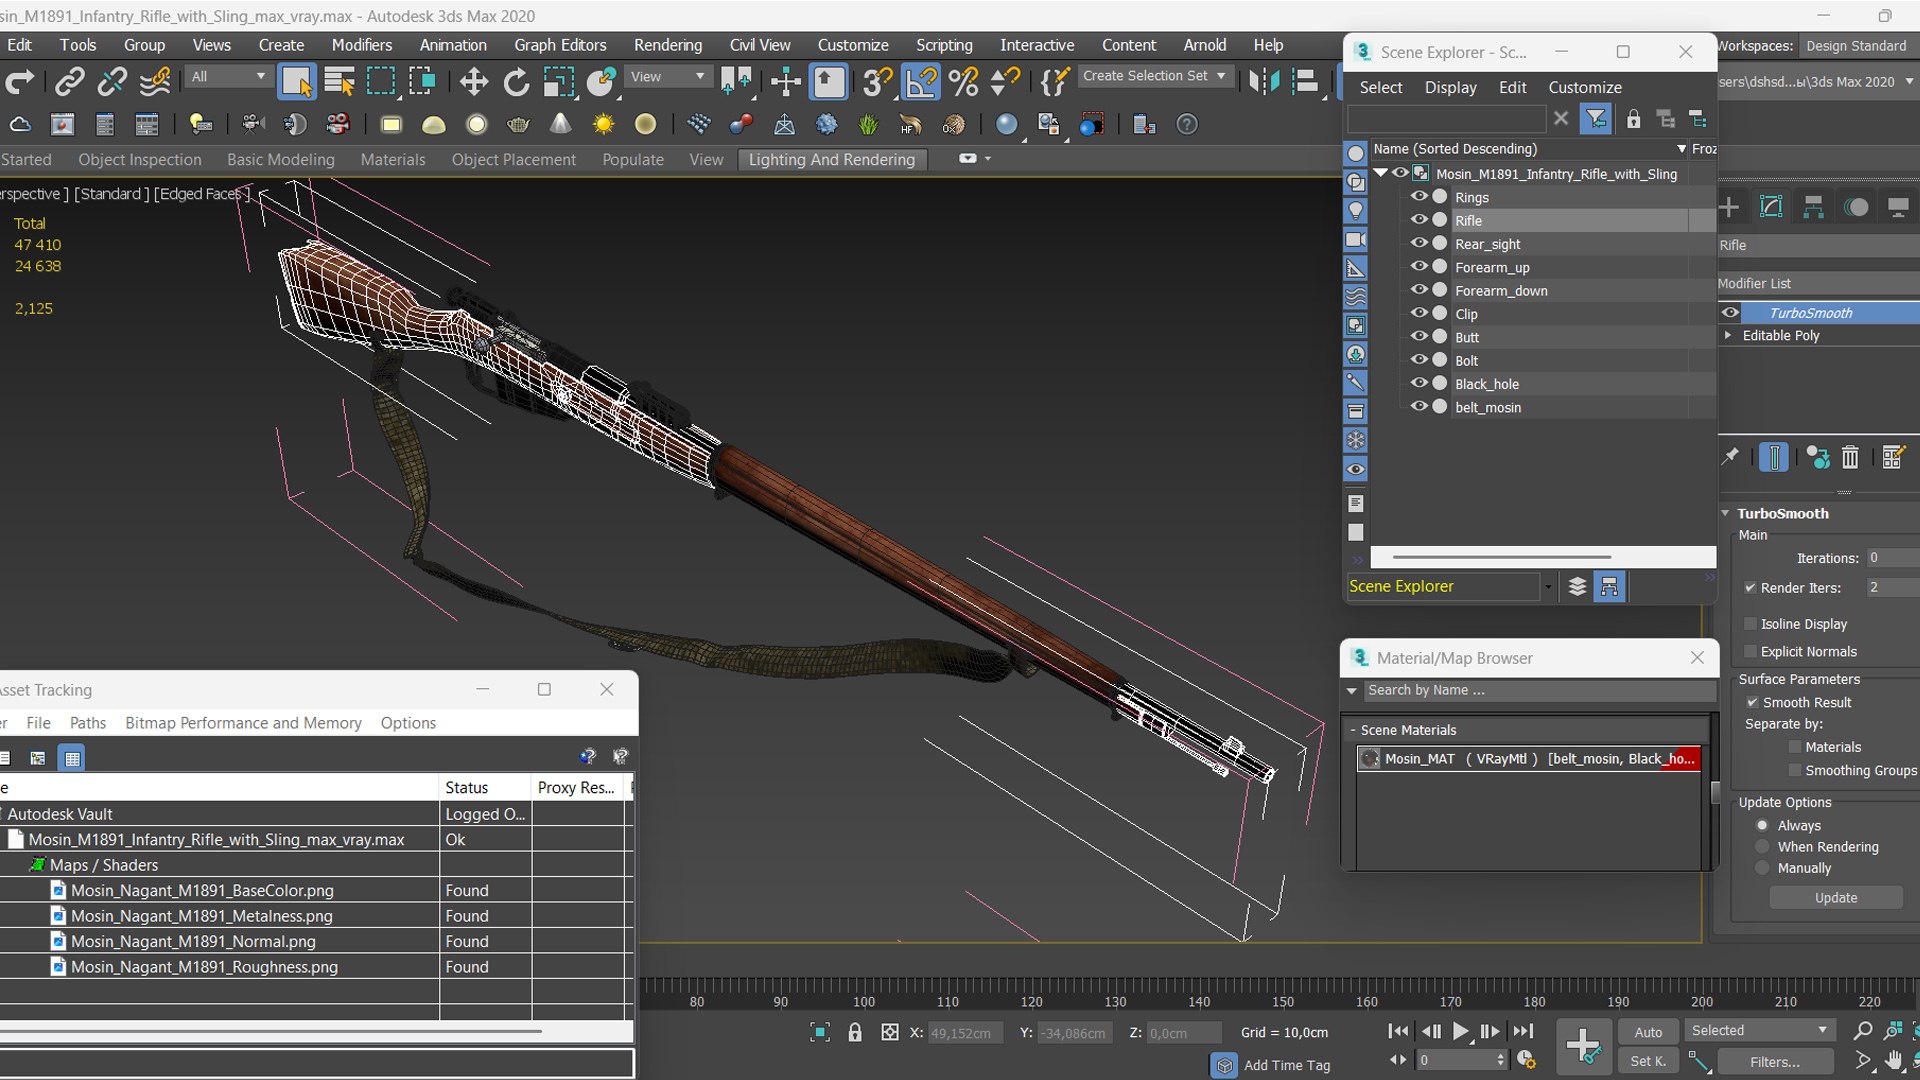
Task: Click the Search by Name field
Action: pos(1538,690)
